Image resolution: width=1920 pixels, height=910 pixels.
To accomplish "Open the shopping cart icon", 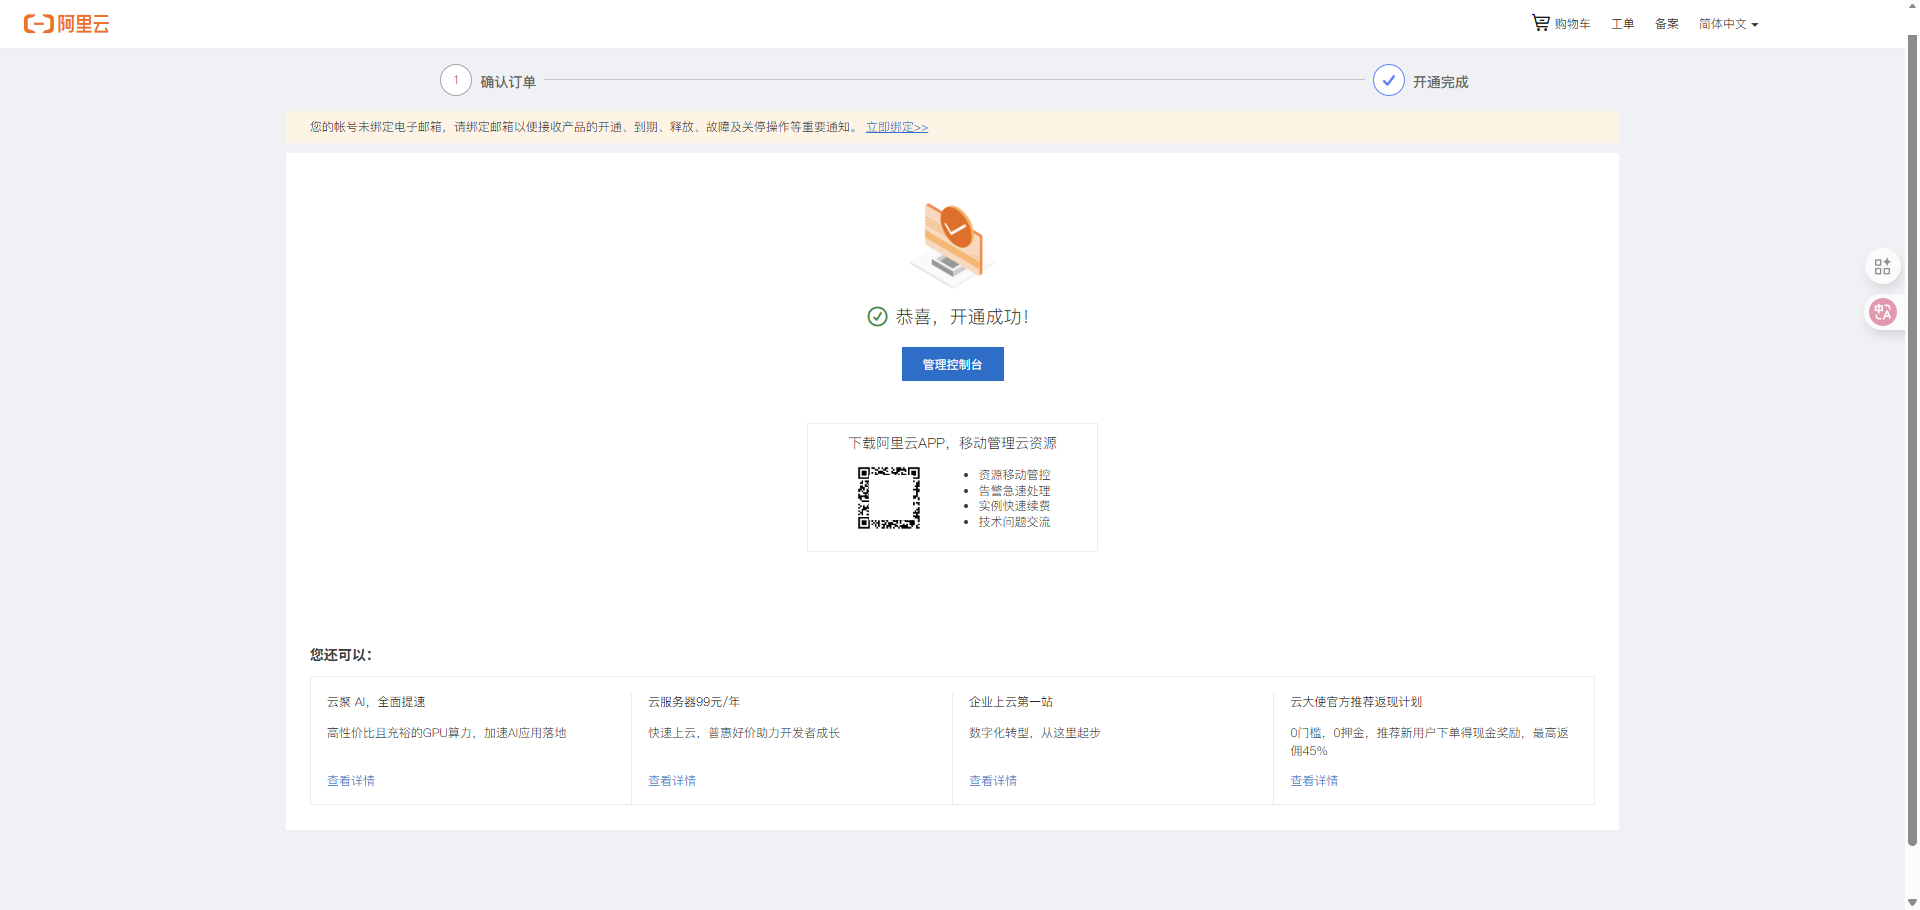I will 1540,23.
